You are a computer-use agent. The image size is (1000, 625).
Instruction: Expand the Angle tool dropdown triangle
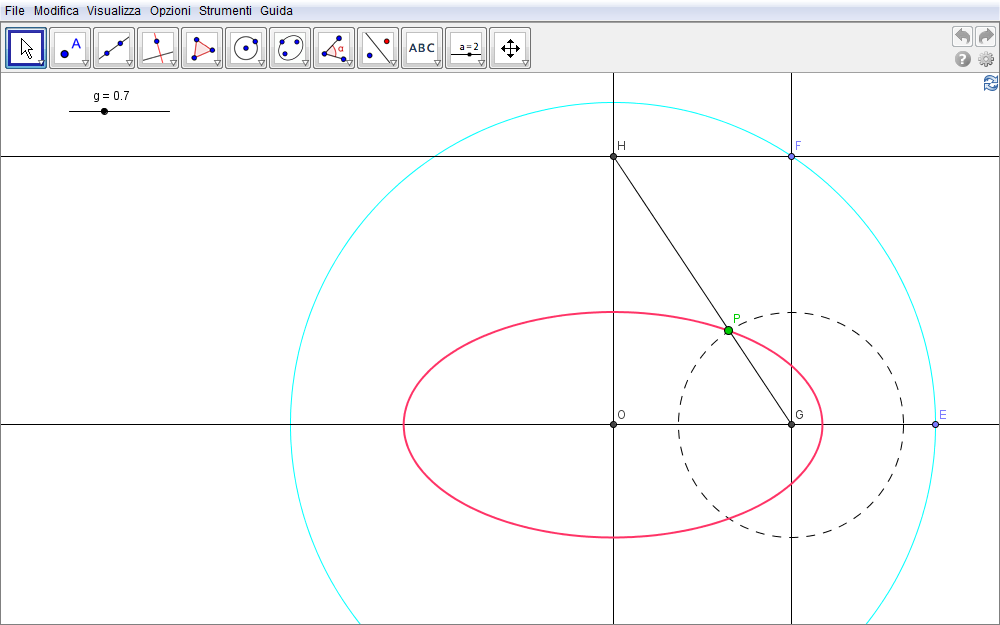tap(349, 63)
